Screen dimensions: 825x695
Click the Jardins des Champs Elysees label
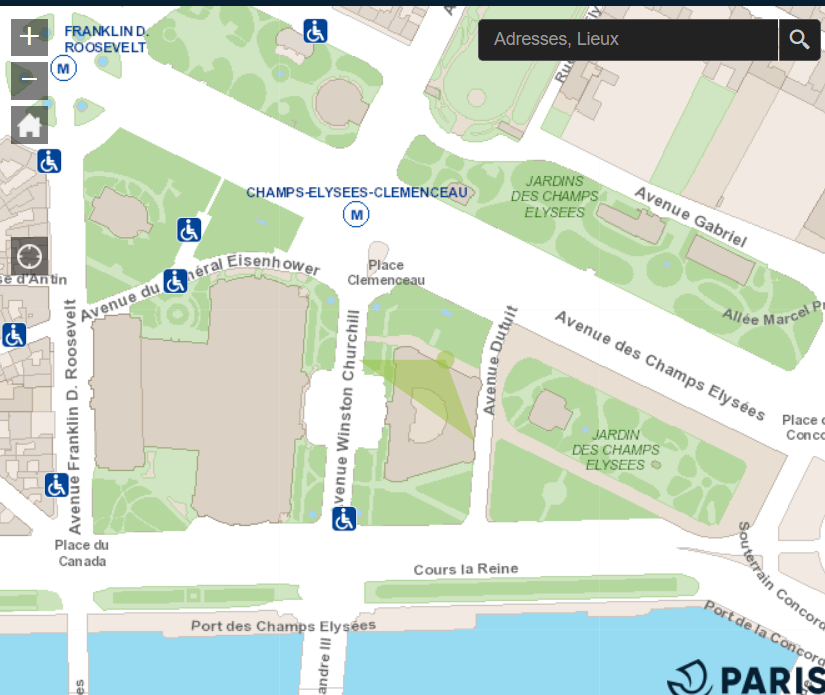click(x=554, y=196)
